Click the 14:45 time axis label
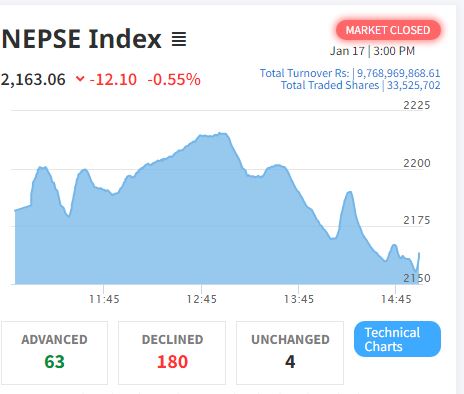The image size is (464, 394). pos(396,299)
